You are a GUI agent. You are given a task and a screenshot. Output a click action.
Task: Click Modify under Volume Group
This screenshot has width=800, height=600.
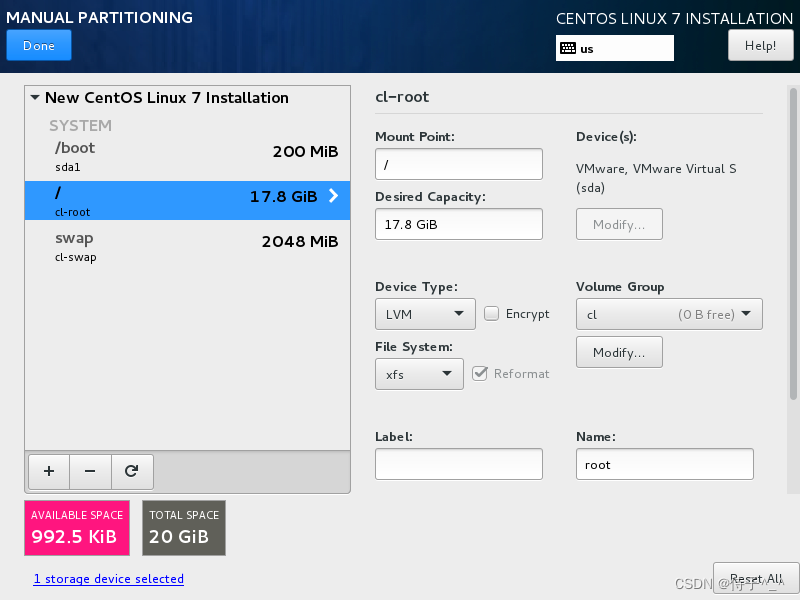click(619, 353)
